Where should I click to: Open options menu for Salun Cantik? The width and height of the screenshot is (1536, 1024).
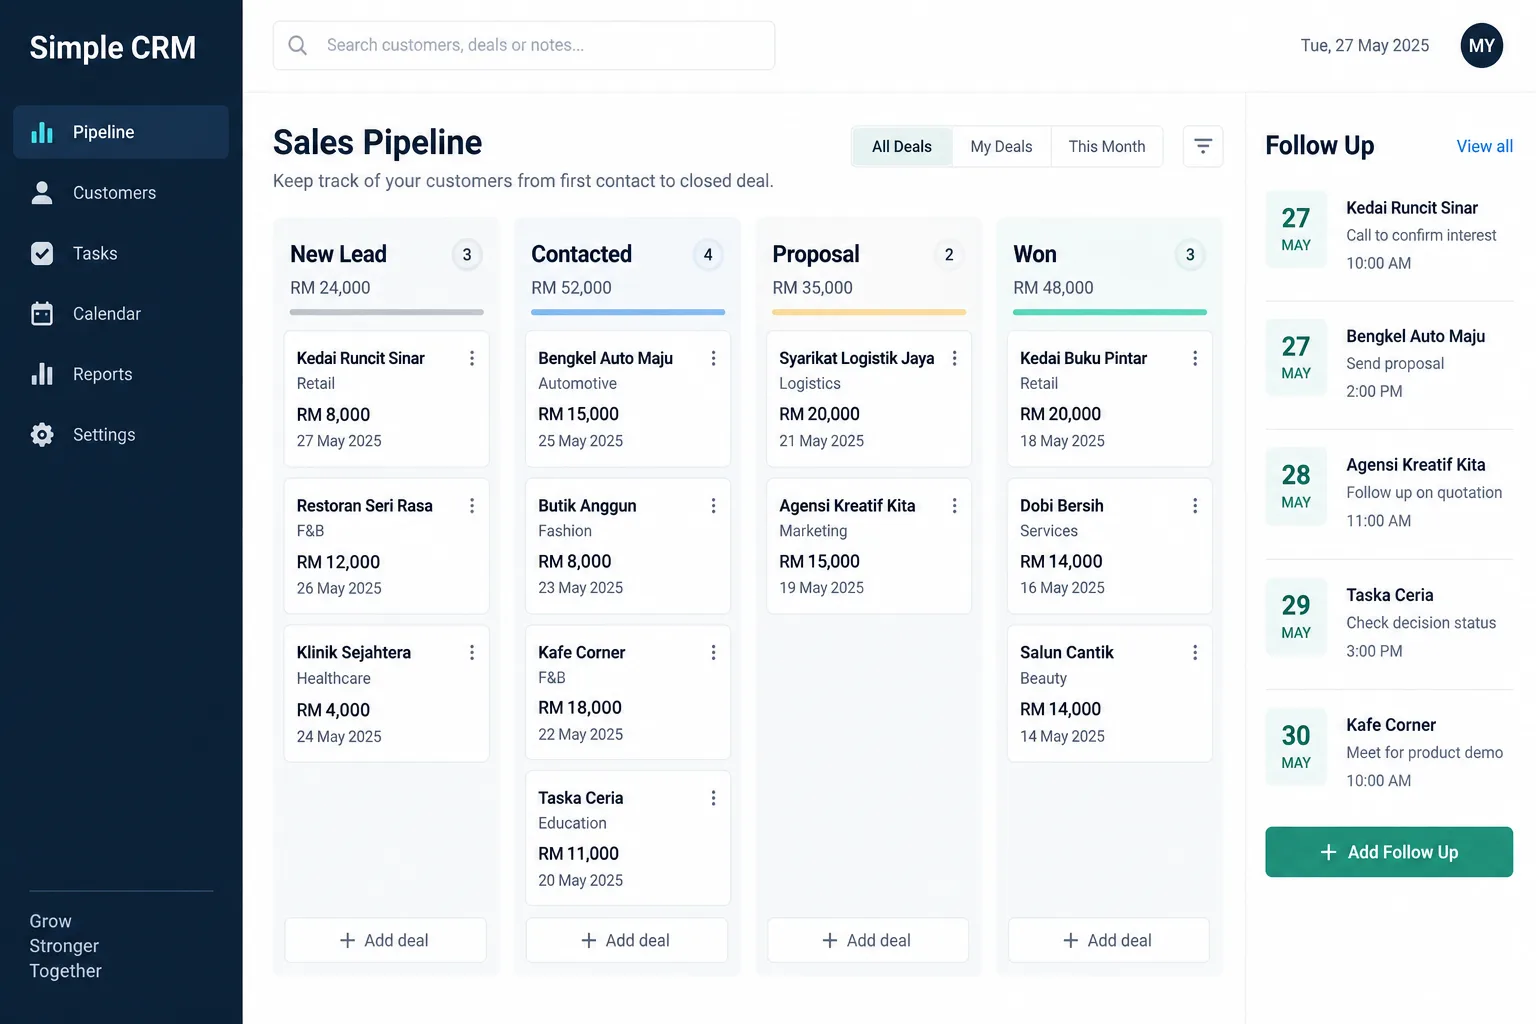(x=1195, y=653)
